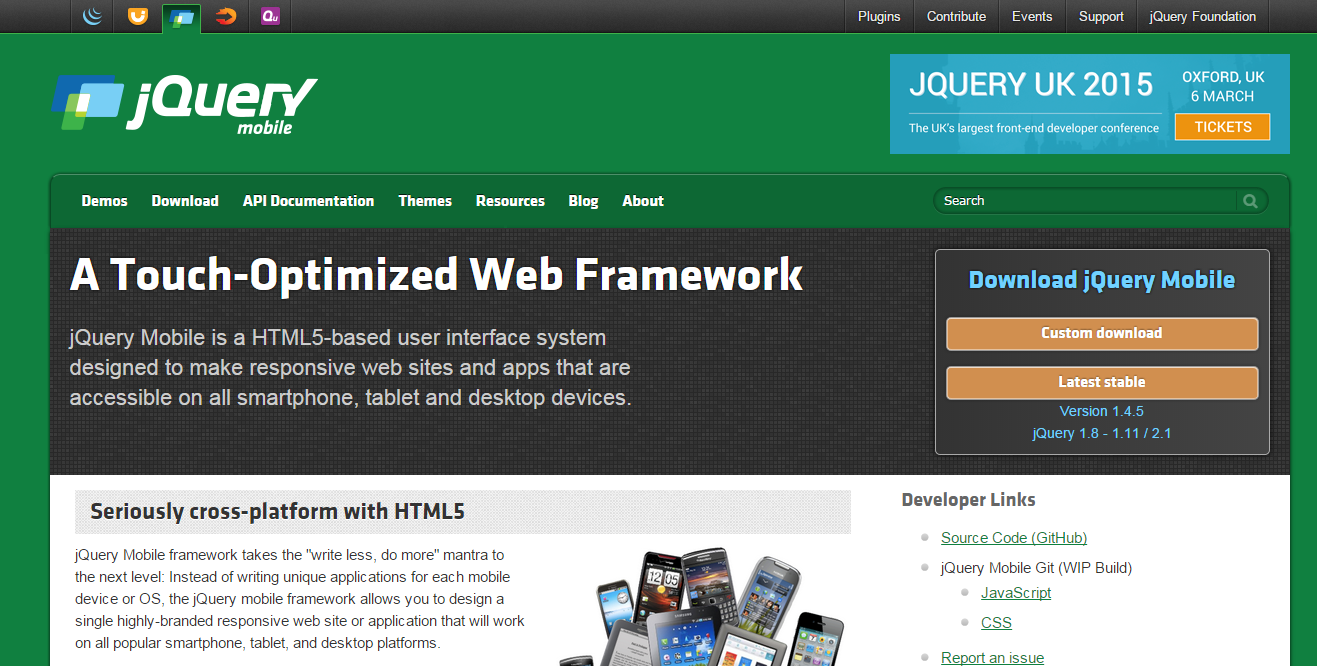1317x666 pixels.
Task: Open the CSS WIP build link
Action: pos(996,623)
